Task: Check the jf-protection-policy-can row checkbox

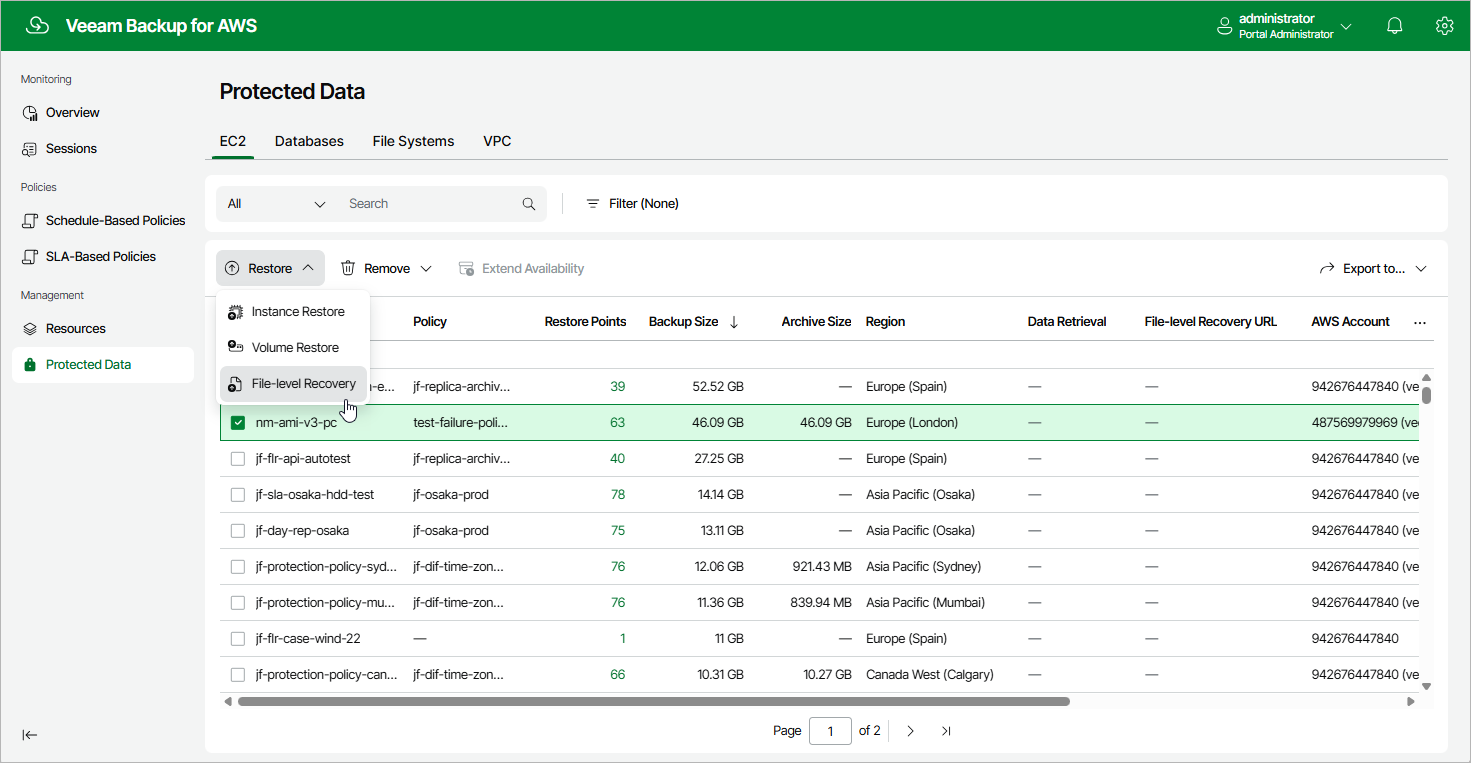Action: (x=238, y=675)
